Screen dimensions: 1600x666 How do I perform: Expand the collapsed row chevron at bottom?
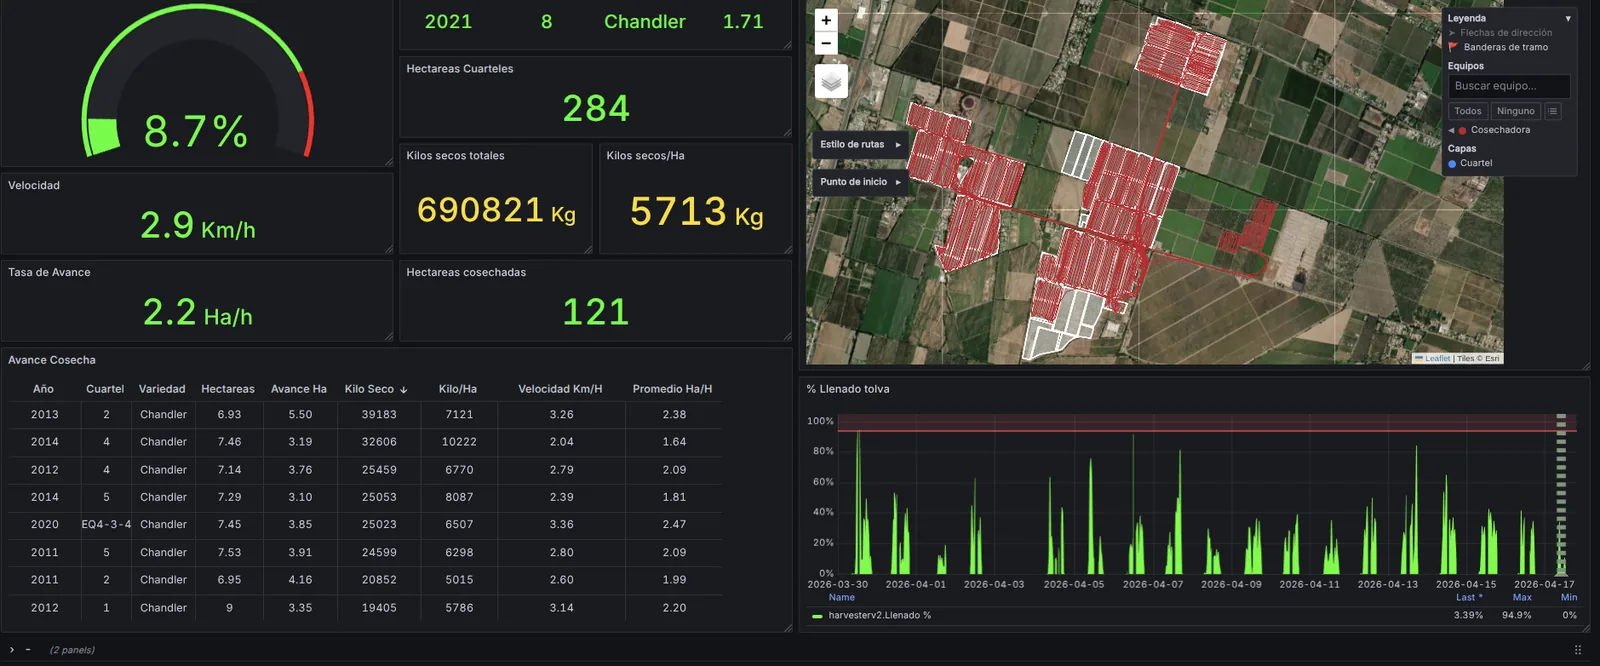tap(12, 650)
